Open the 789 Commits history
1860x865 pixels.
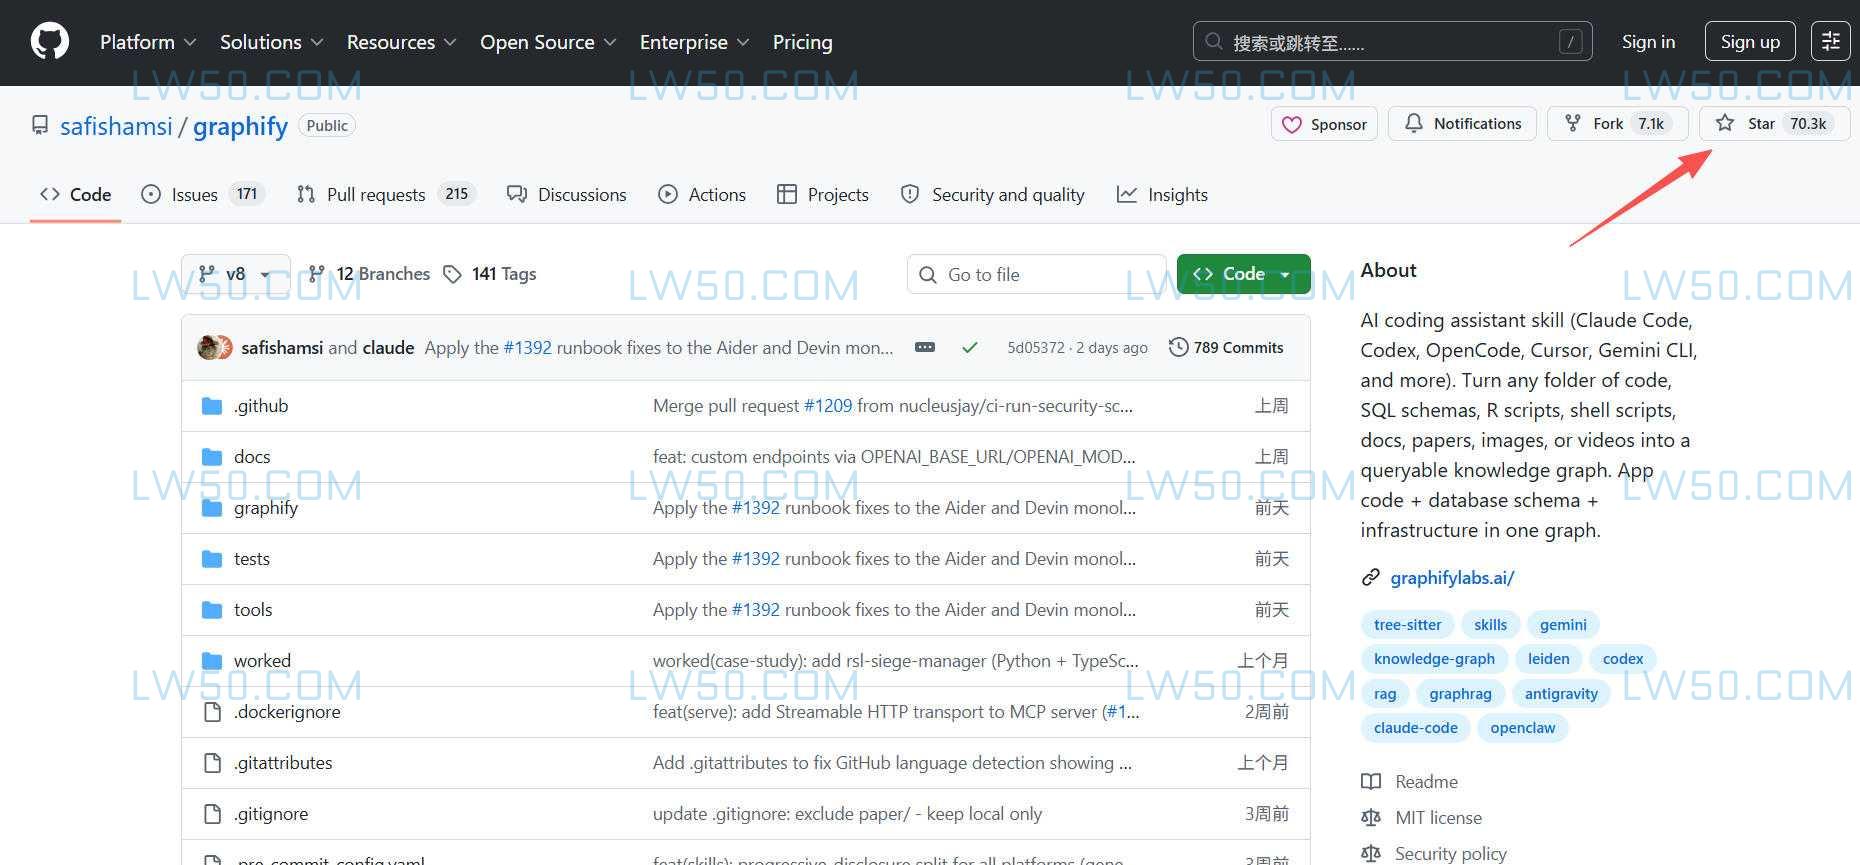tap(1226, 347)
